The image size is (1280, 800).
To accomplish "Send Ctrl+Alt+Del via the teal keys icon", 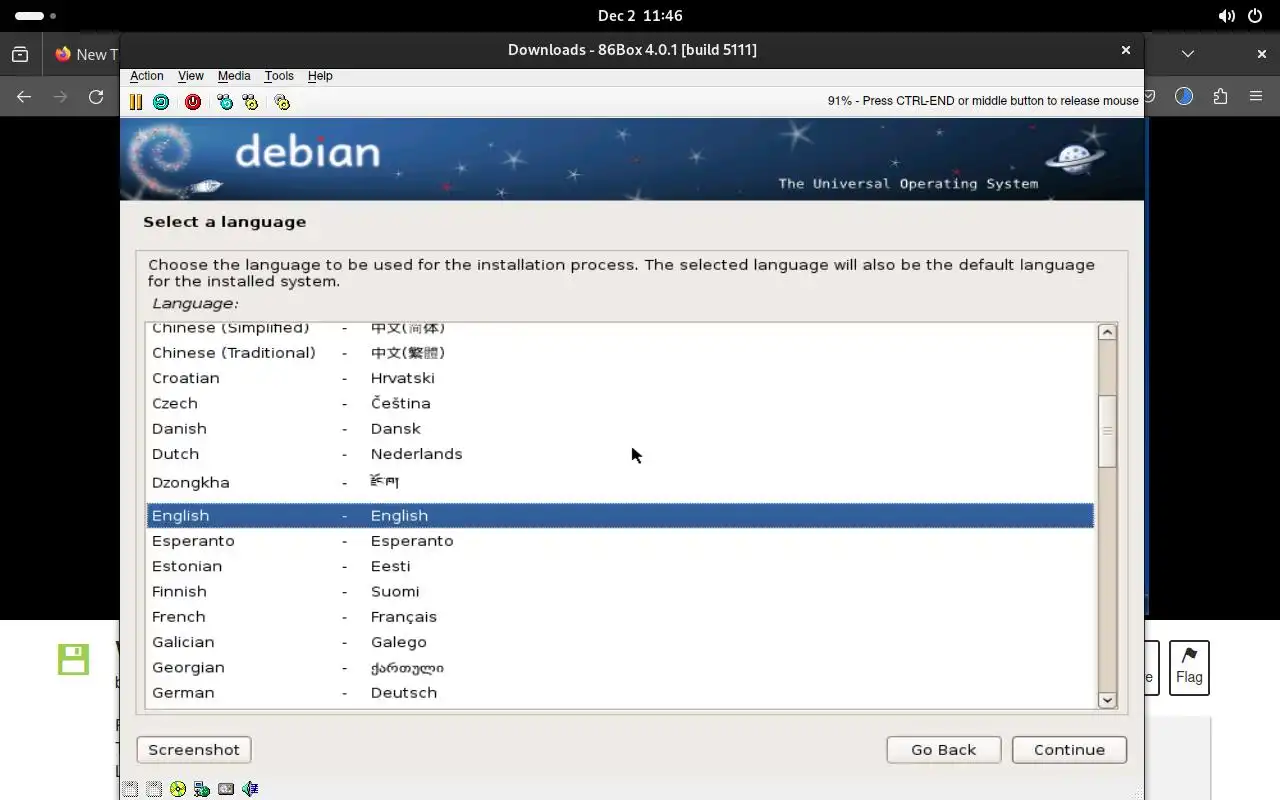I will point(225,102).
